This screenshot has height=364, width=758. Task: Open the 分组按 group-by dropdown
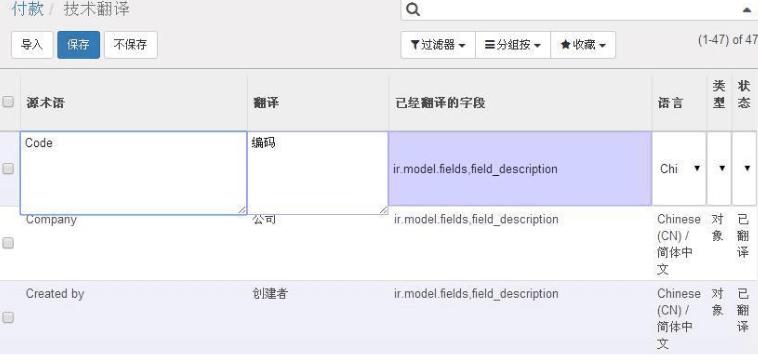click(513, 45)
